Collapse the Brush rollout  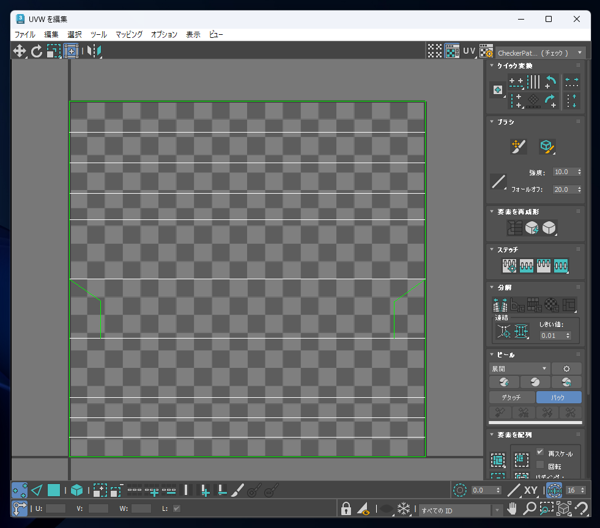492,121
